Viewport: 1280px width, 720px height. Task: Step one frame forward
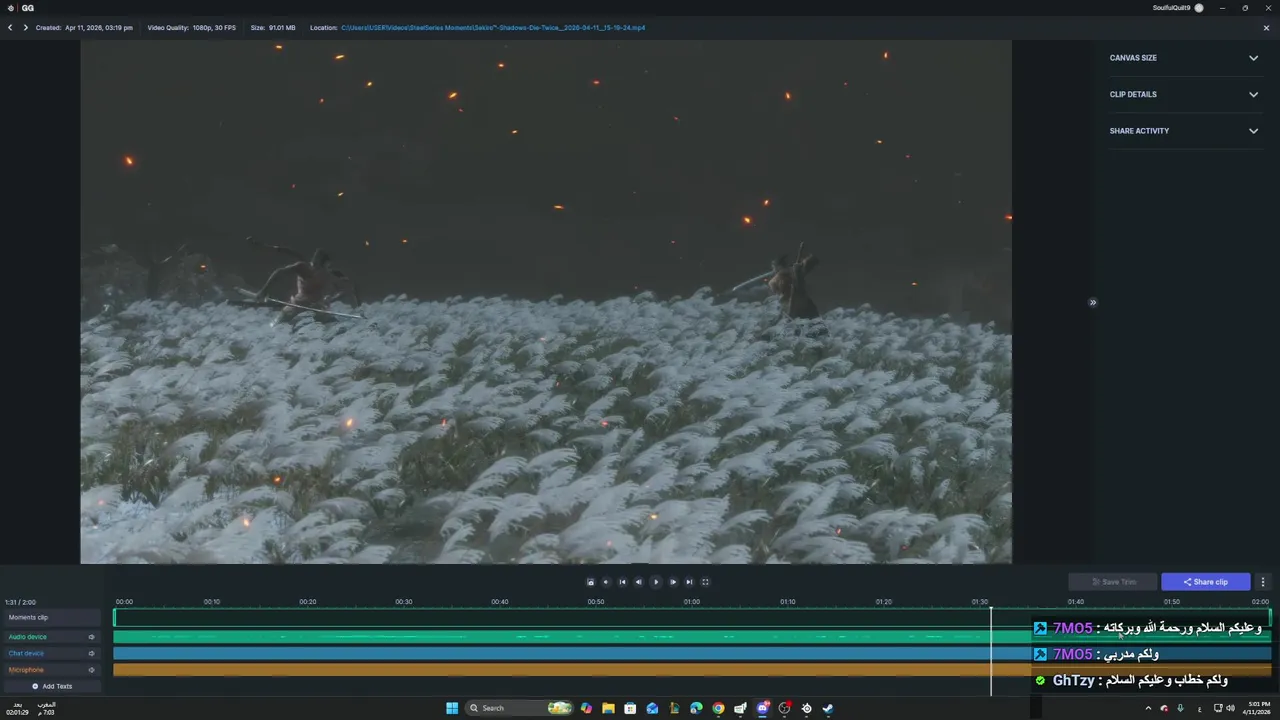pos(673,582)
